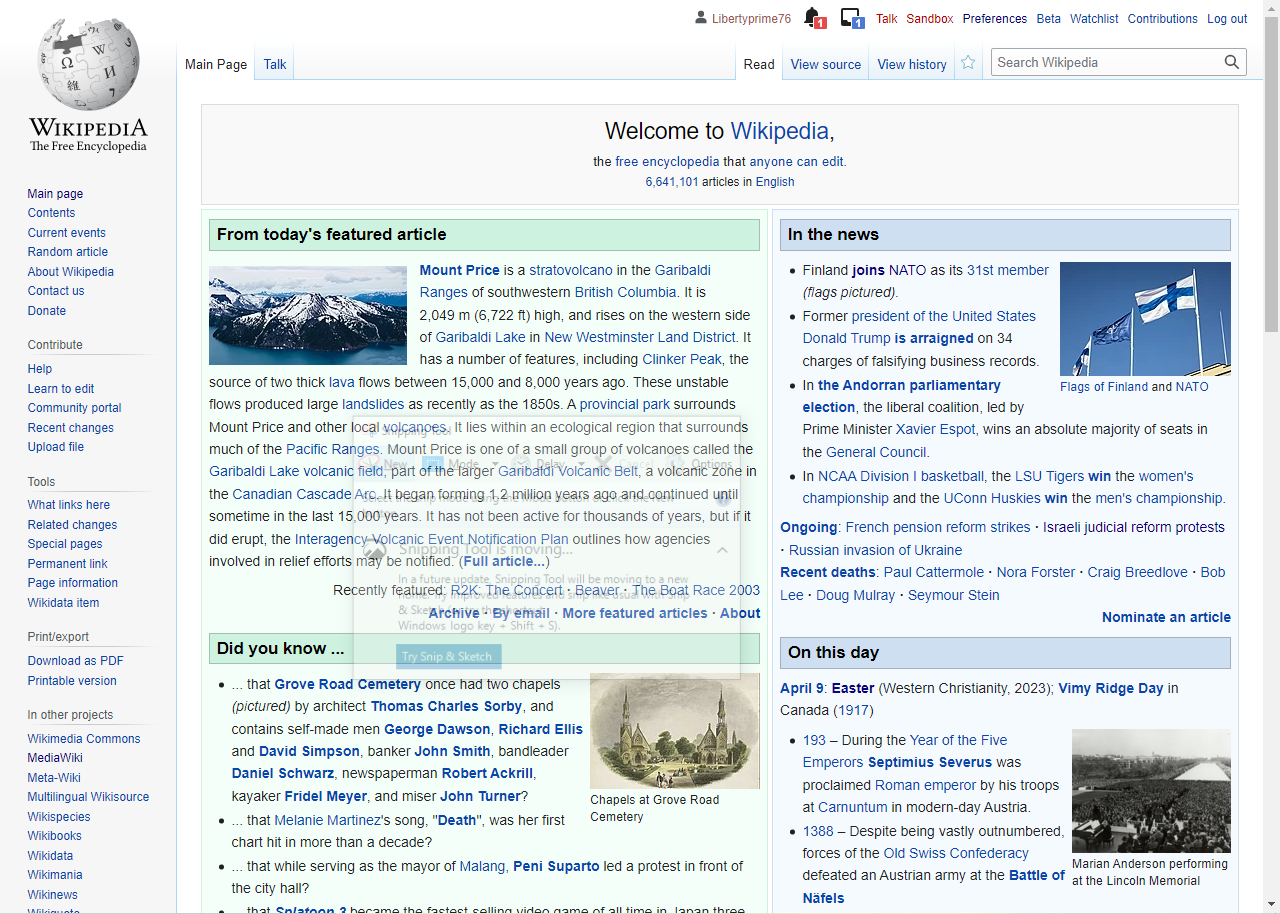Image resolution: width=1280 pixels, height=914 pixels.
Task: Open the stratovolcano link in featured article
Action: click(x=571, y=270)
